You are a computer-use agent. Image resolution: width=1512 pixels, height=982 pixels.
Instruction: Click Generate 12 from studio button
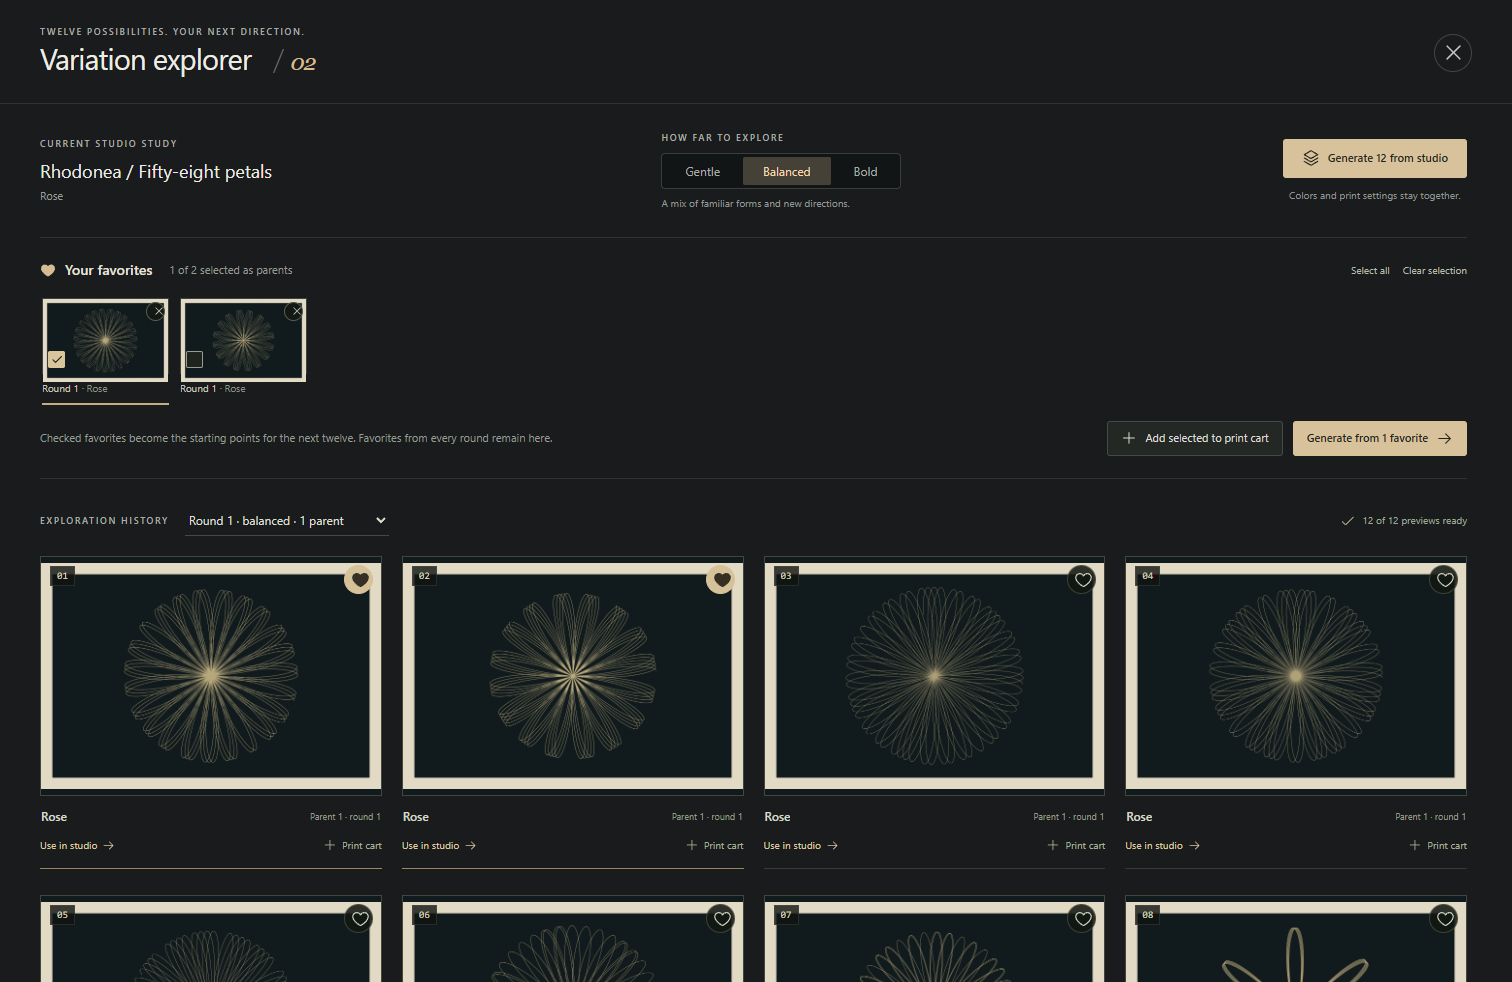point(1375,158)
